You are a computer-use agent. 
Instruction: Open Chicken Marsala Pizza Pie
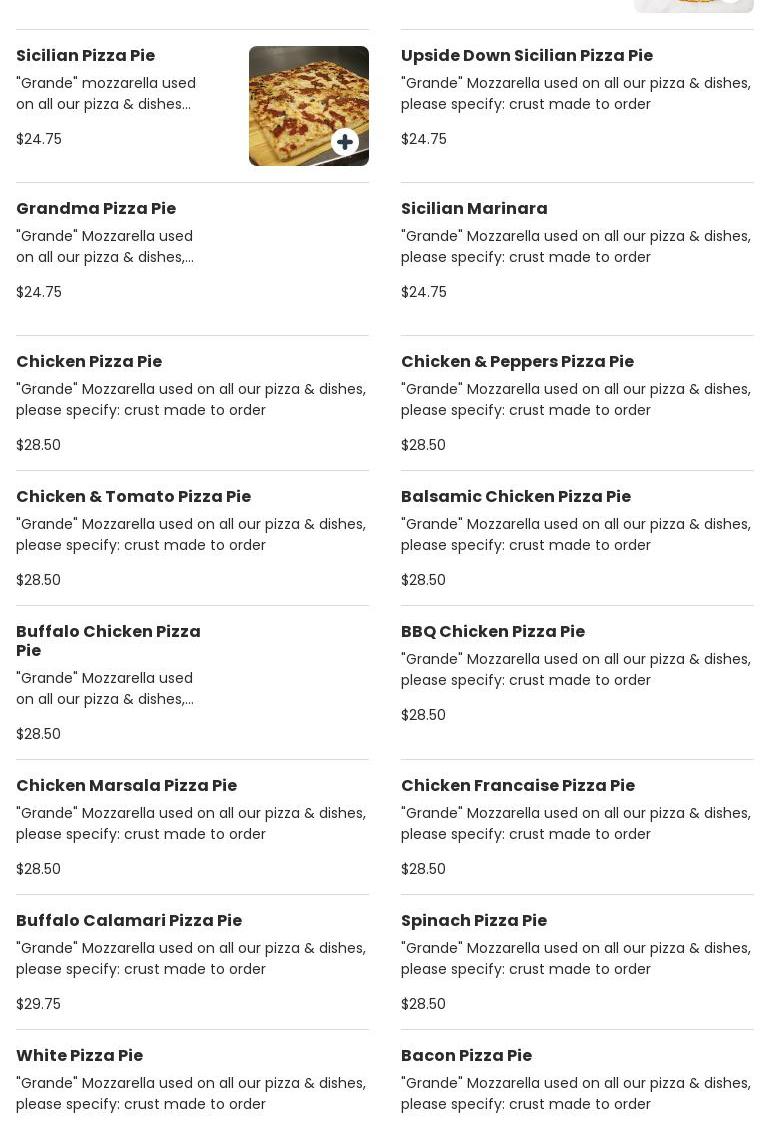[126, 786]
